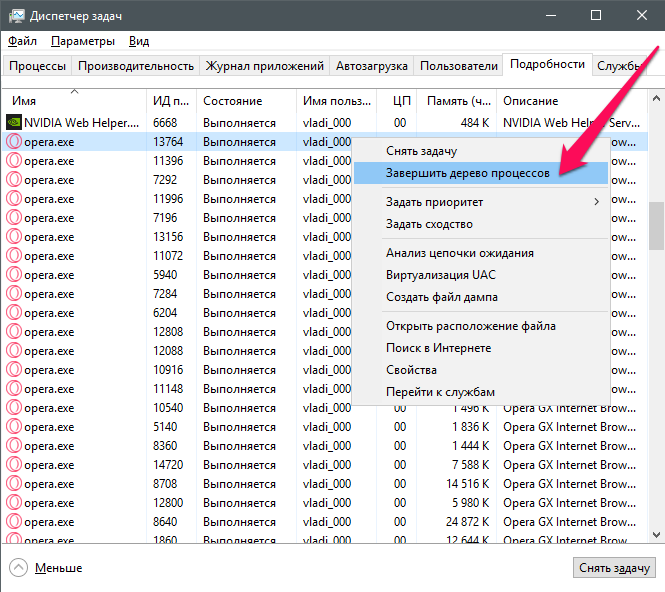Click the scrollbar up arrow
Screen dimensions: 665x592
pyautogui.click(x=656, y=98)
